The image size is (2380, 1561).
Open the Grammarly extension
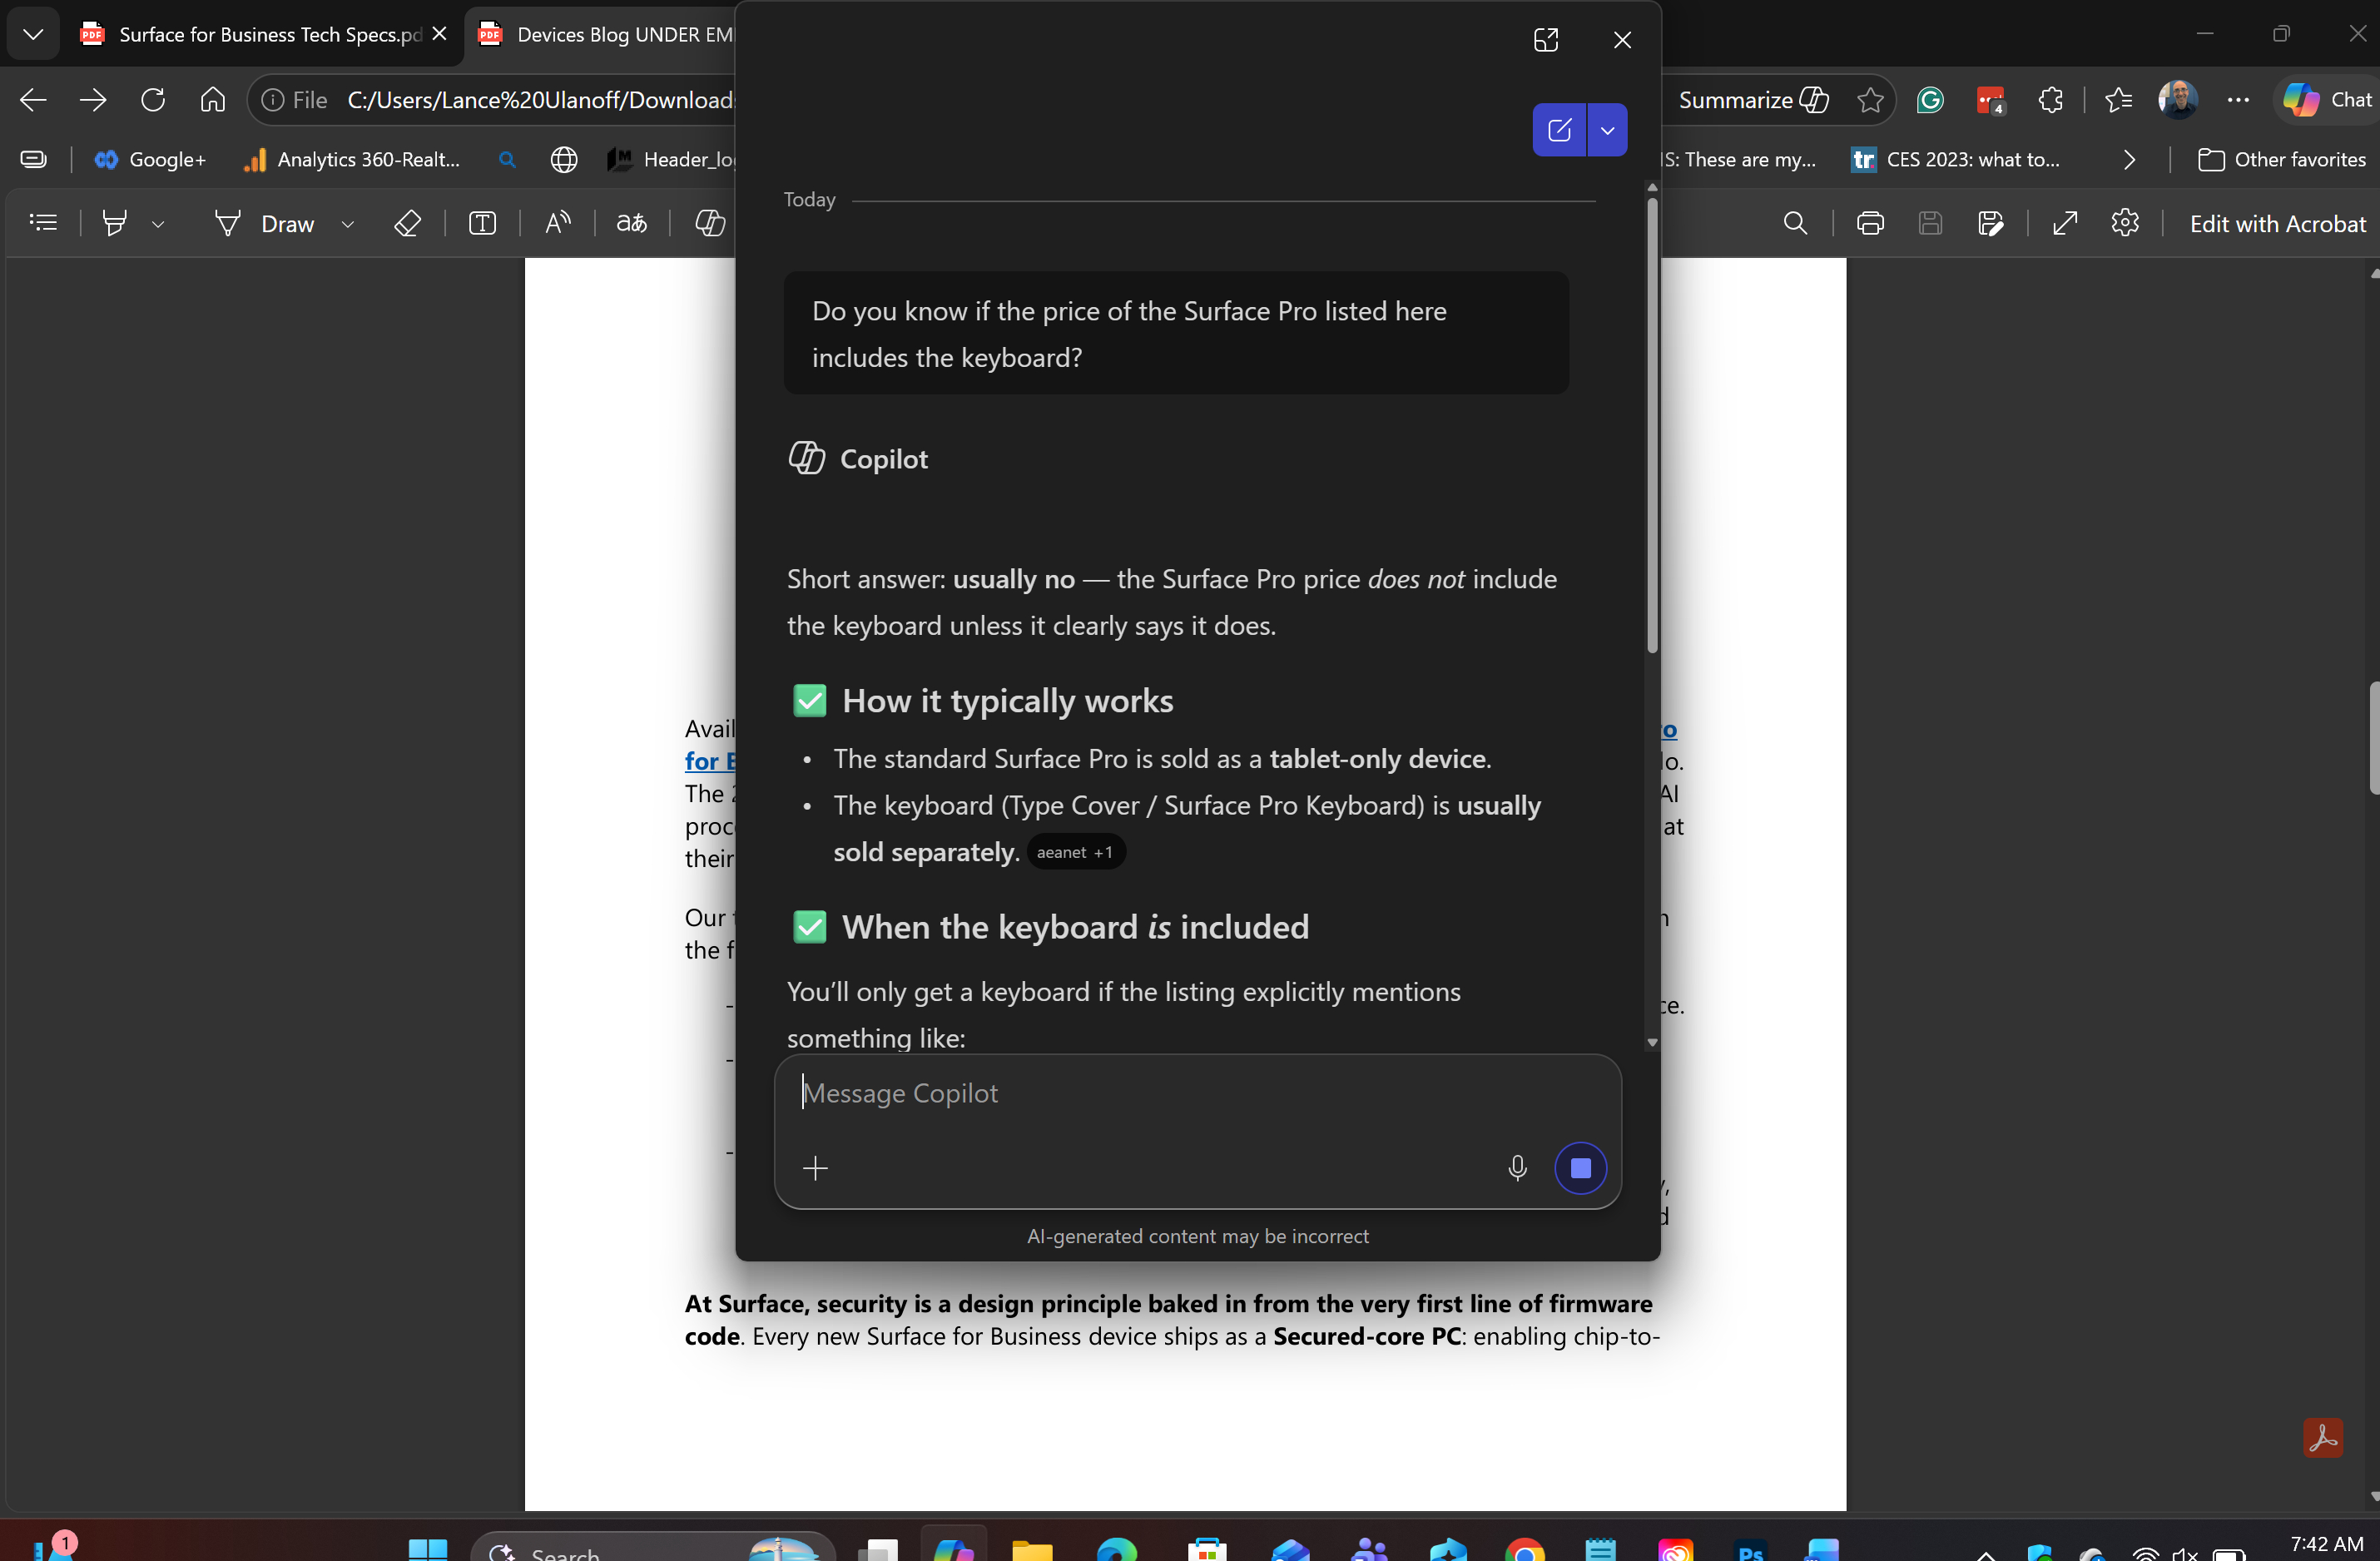(x=1930, y=100)
